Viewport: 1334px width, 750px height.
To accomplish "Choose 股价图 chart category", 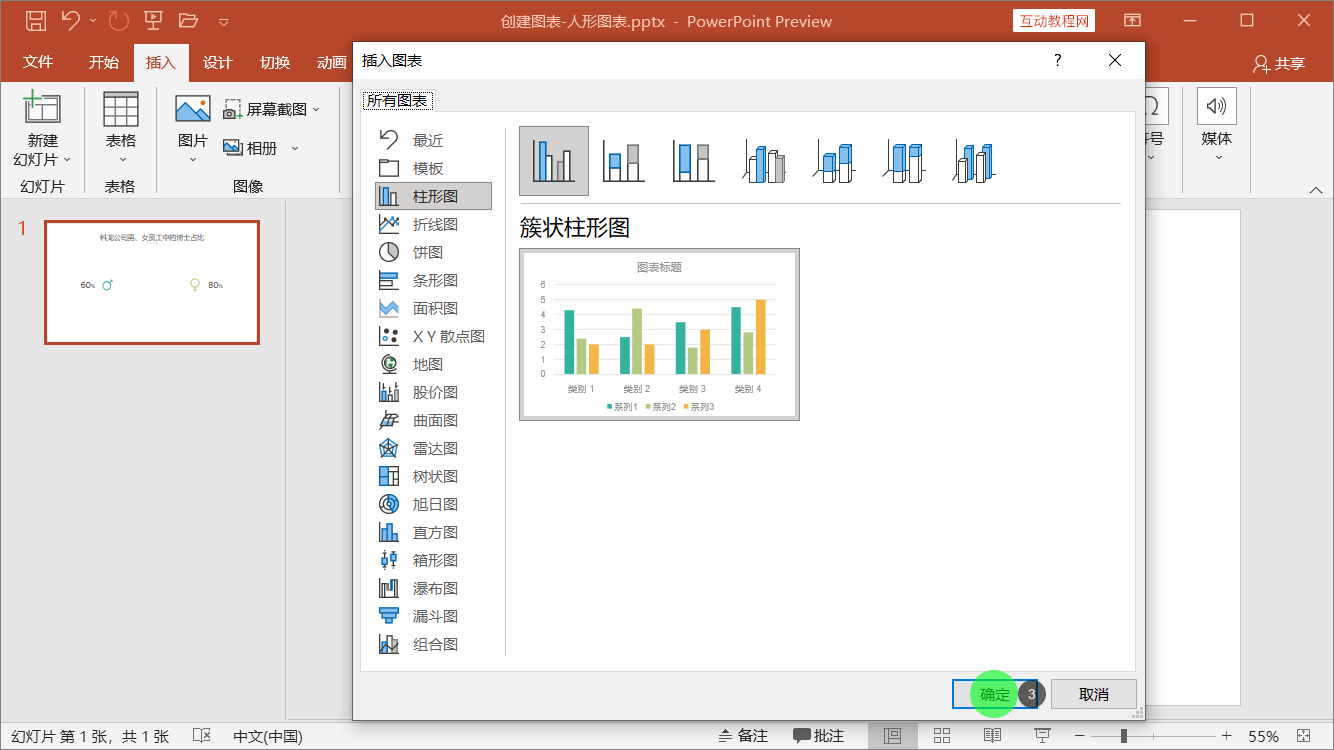I will (x=433, y=392).
